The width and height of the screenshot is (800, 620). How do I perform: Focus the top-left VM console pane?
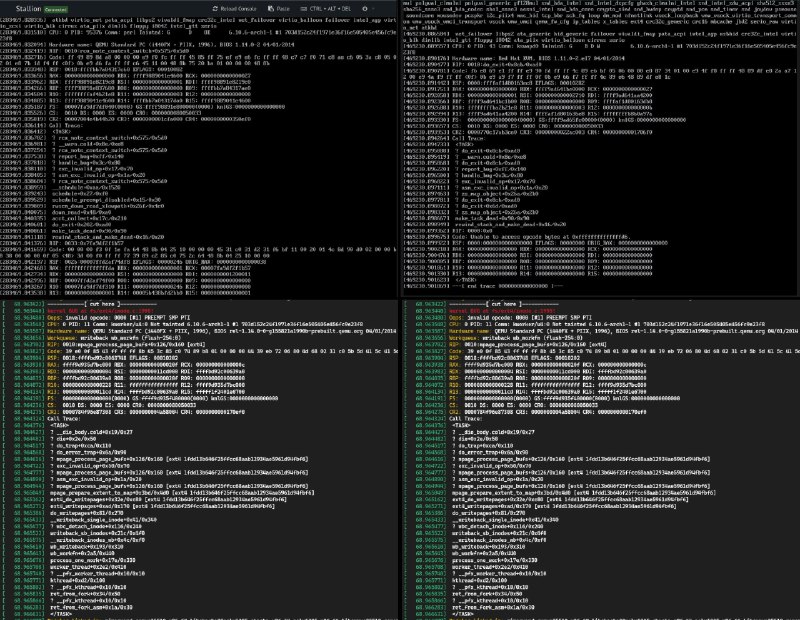click(x=200, y=150)
